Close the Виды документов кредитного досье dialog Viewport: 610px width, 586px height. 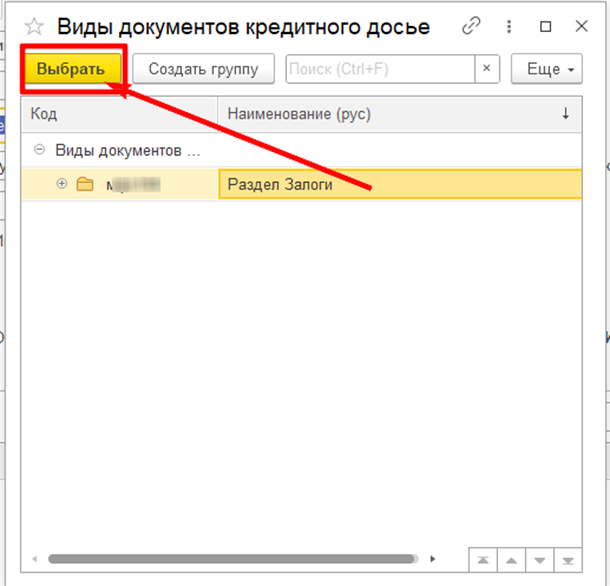coord(582,26)
